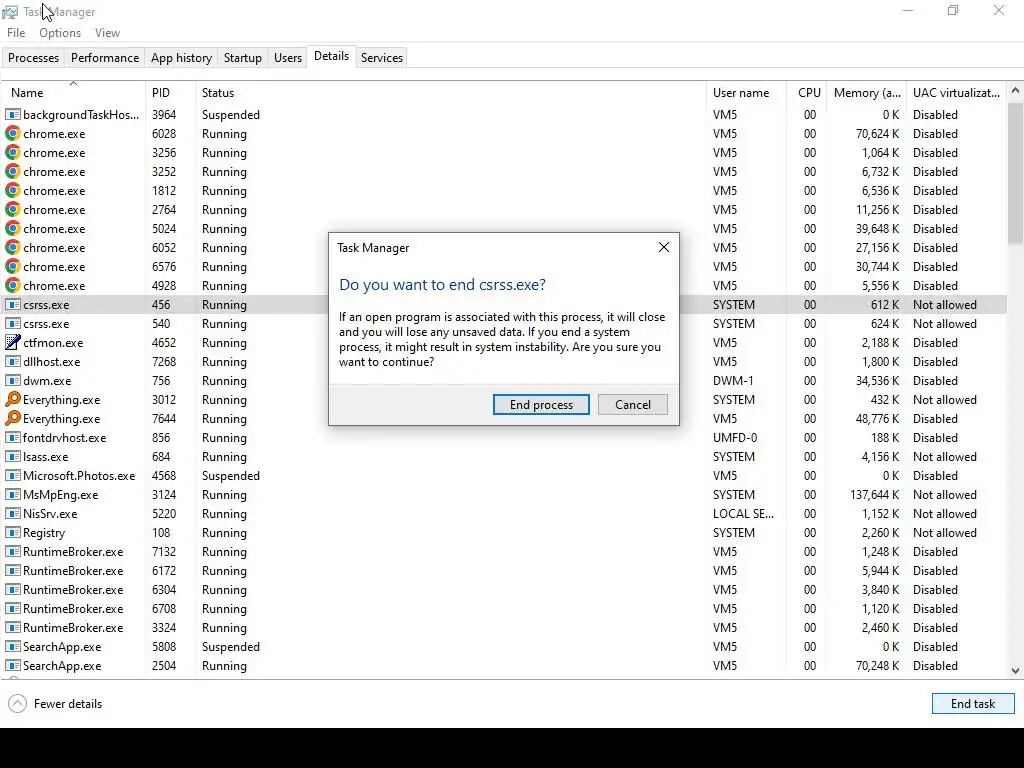Click the fontdrvhost.exe process icon

click(x=12, y=438)
